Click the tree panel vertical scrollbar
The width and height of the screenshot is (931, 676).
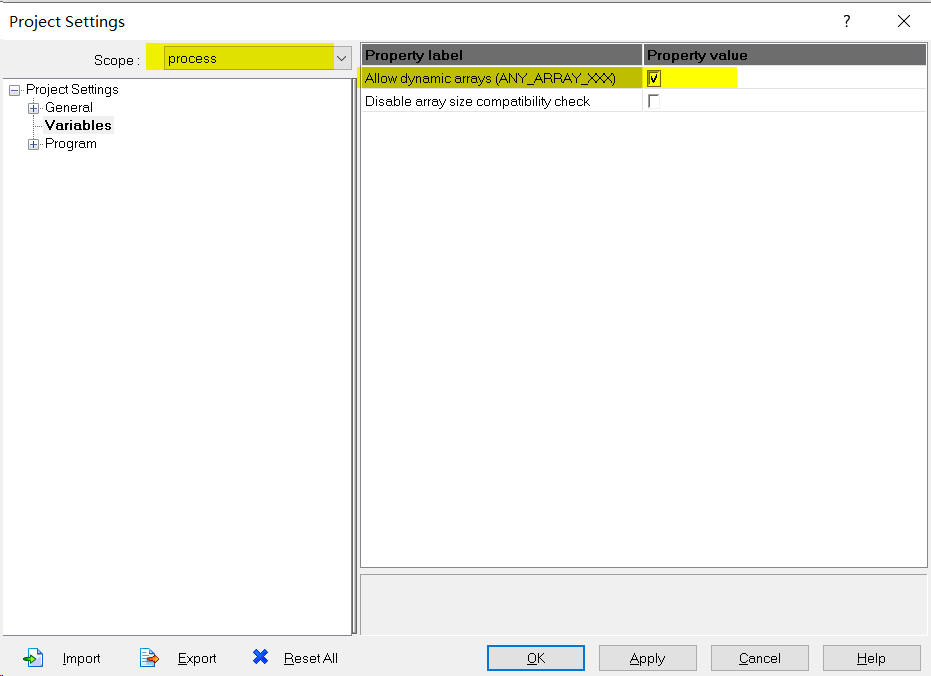pyautogui.click(x=354, y=356)
